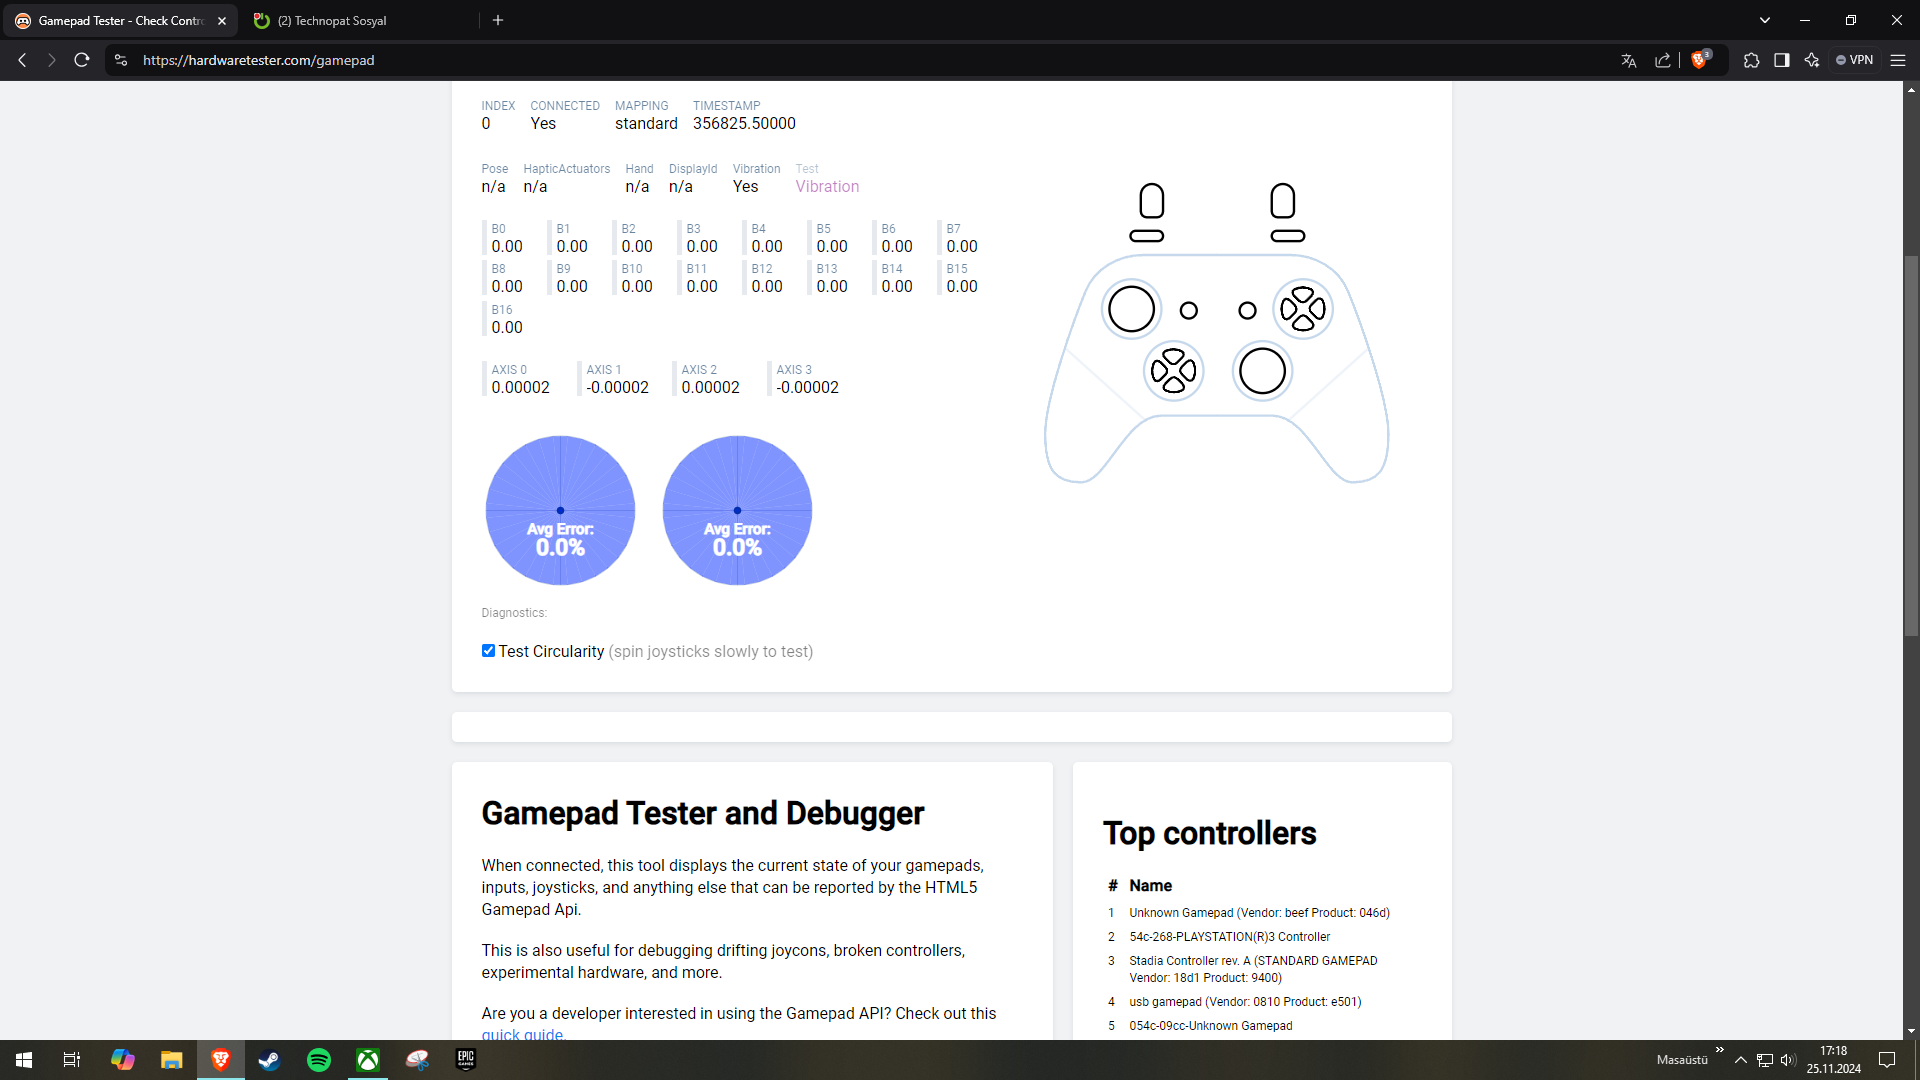This screenshot has width=1920, height=1080.
Task: Open Leo AI assistant sparkle icon
Action: tap(1811, 60)
